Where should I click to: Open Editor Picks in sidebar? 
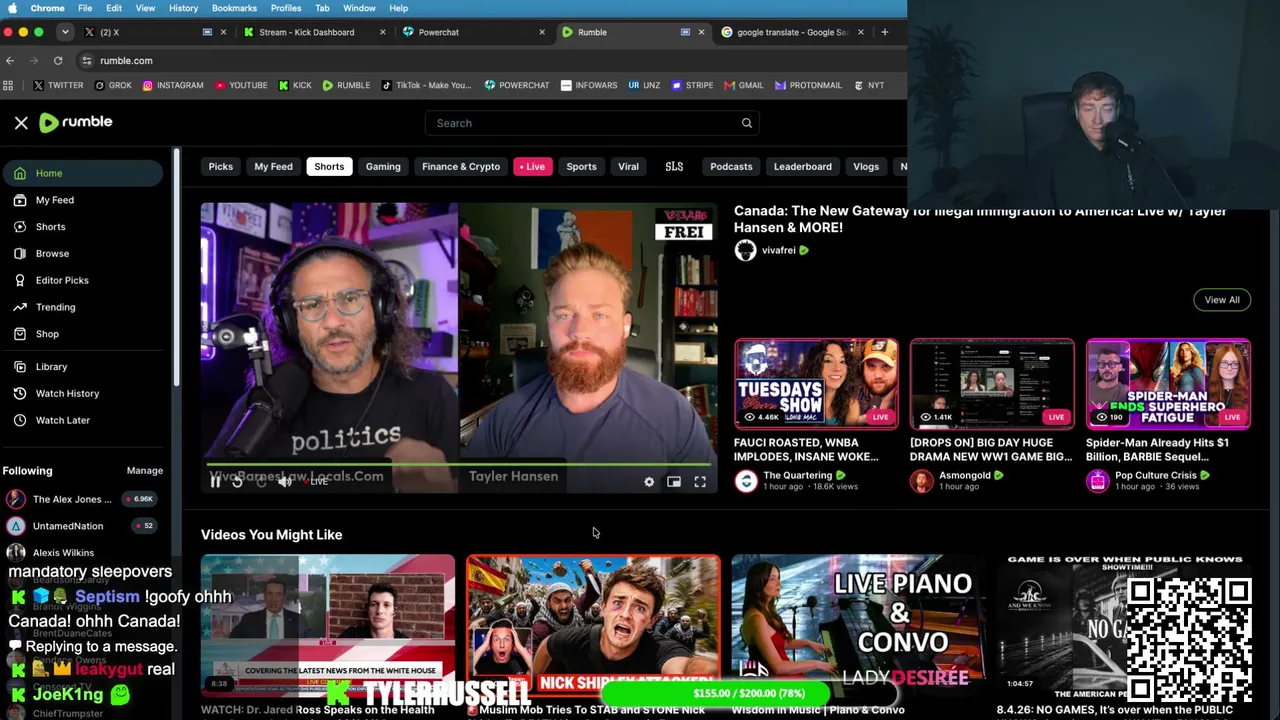coord(82,280)
